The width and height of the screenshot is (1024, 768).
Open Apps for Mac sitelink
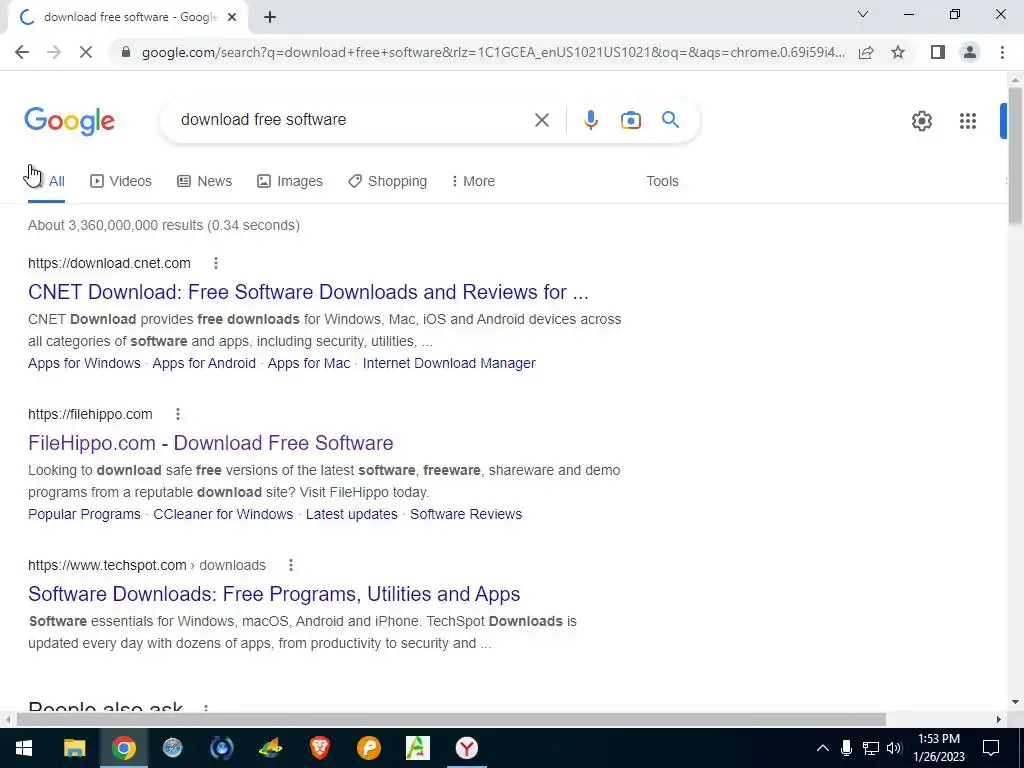pos(309,363)
